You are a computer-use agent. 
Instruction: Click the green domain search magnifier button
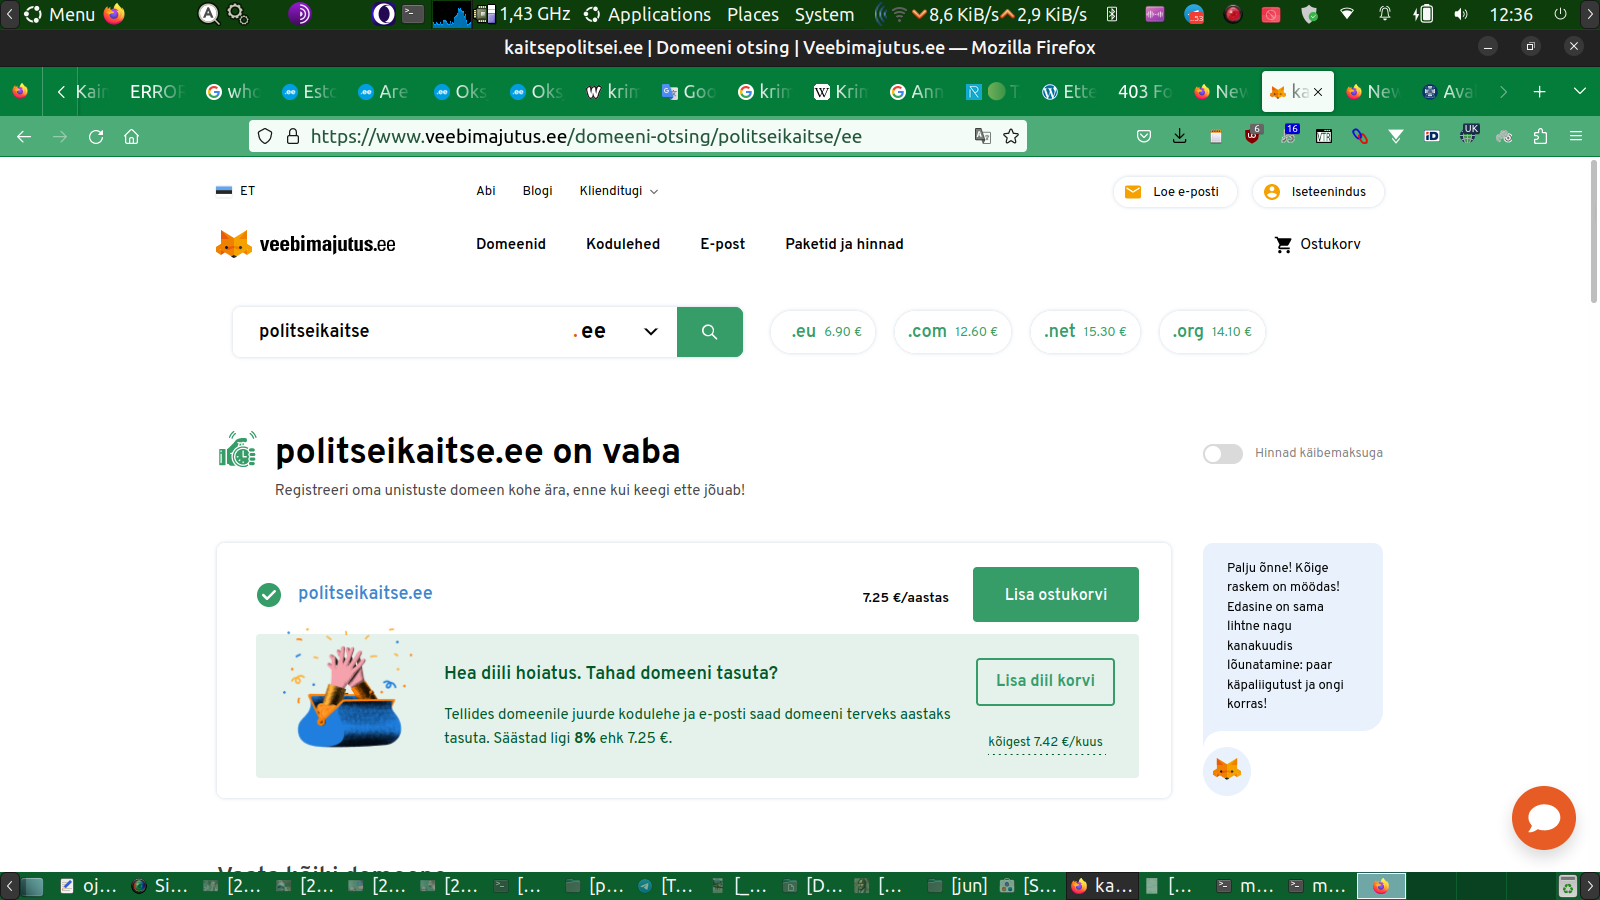click(709, 332)
